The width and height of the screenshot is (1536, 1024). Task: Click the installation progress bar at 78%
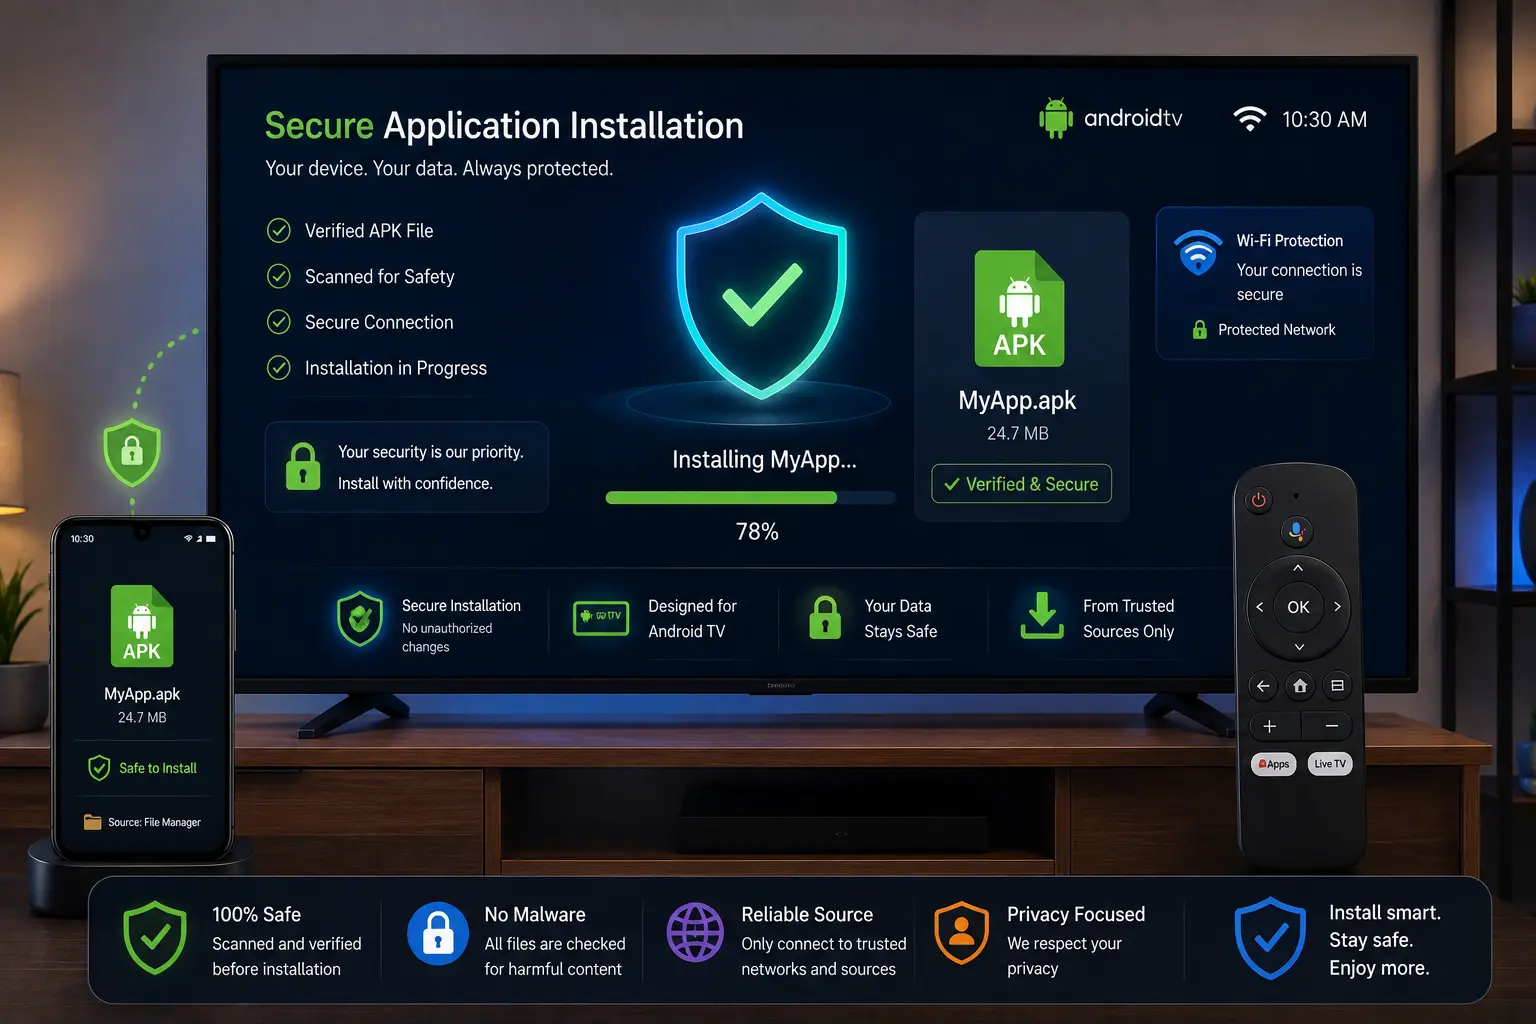pyautogui.click(x=750, y=498)
